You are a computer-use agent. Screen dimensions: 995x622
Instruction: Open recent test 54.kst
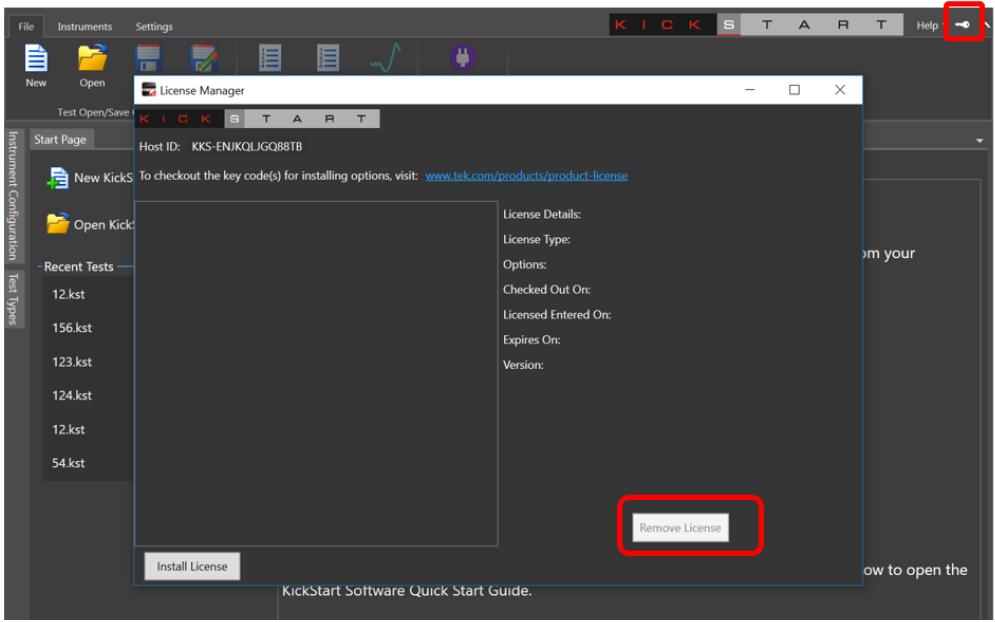point(69,463)
